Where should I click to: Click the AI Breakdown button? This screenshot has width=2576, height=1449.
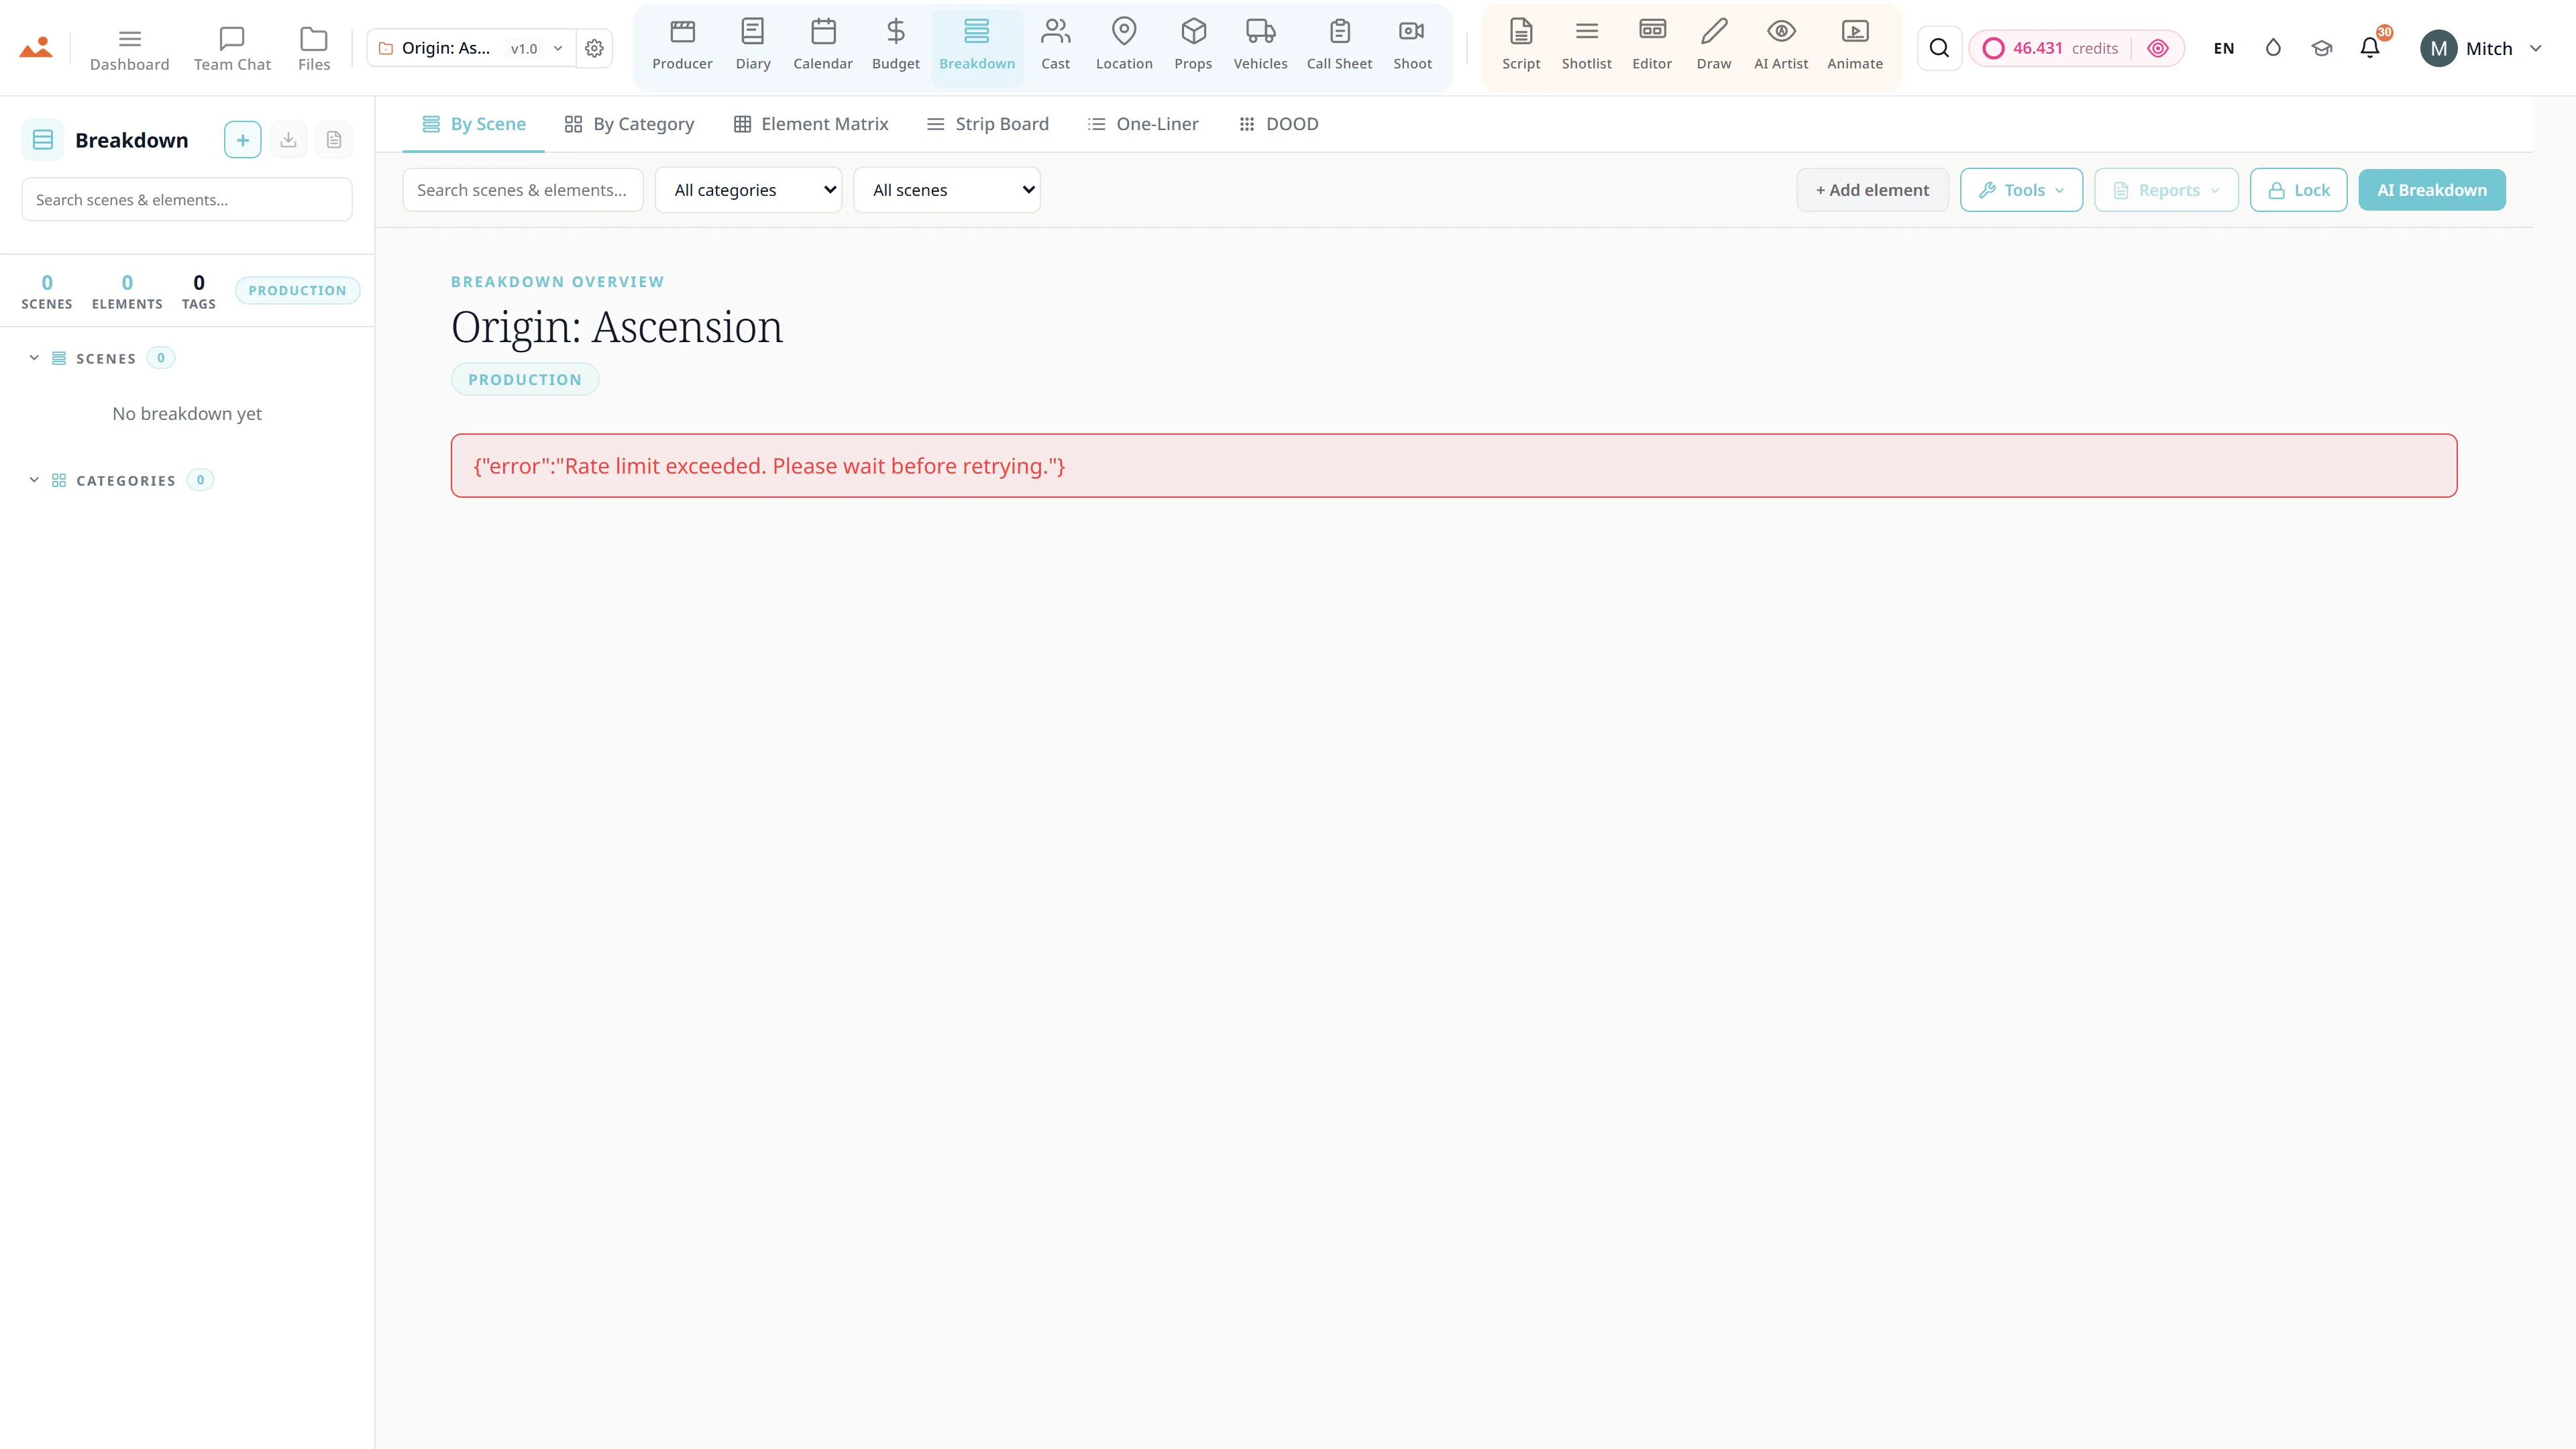[x=2431, y=190]
